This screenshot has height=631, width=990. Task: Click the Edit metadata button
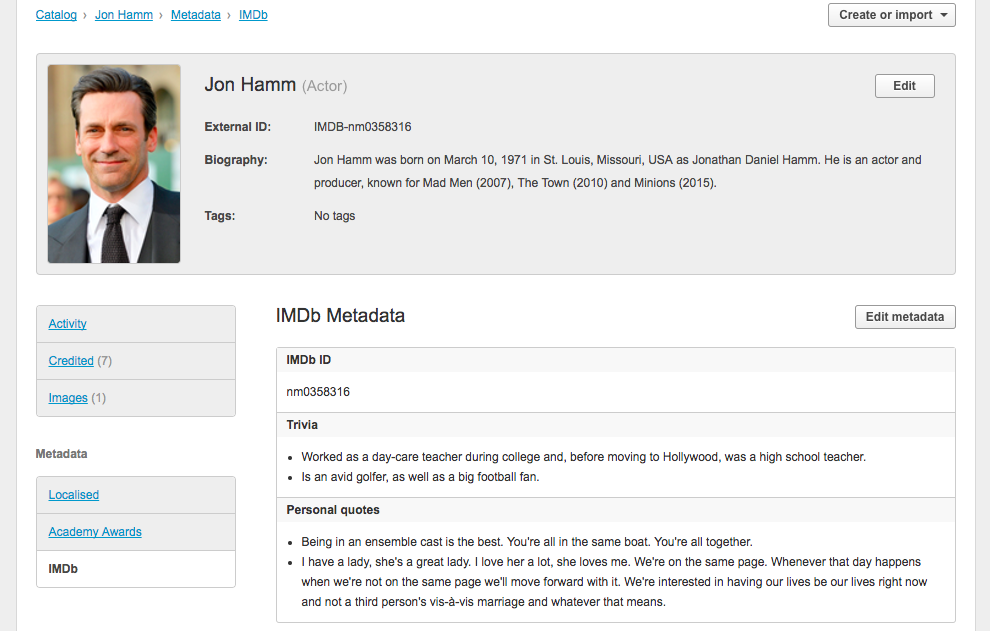tap(905, 317)
